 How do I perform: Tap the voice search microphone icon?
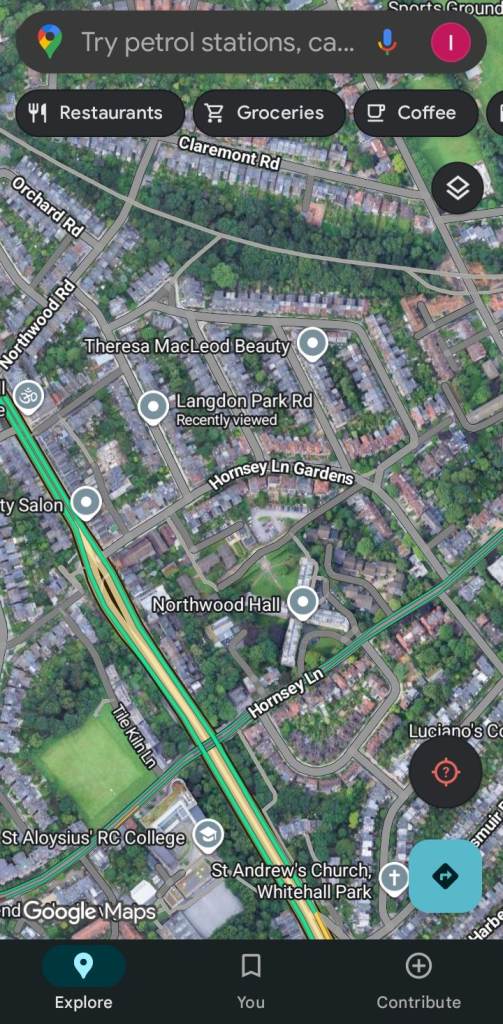pyautogui.click(x=387, y=42)
